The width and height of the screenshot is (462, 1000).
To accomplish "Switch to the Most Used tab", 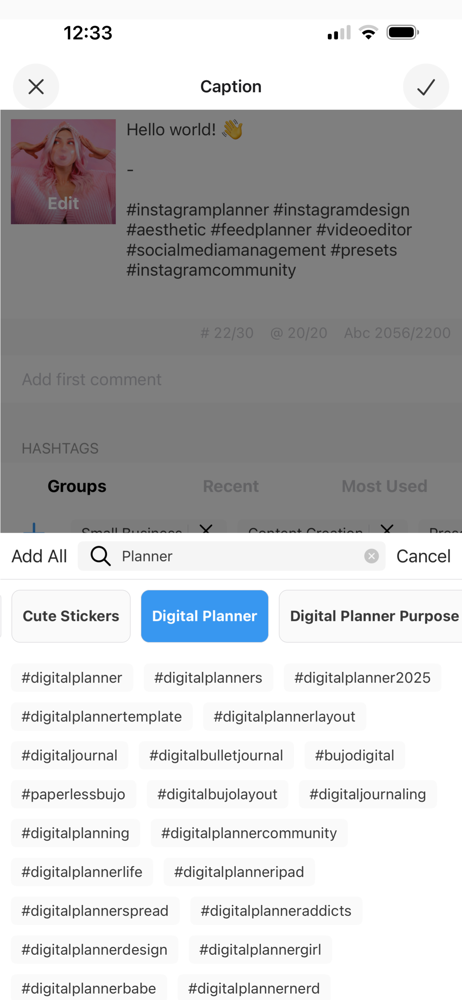I will click(384, 486).
